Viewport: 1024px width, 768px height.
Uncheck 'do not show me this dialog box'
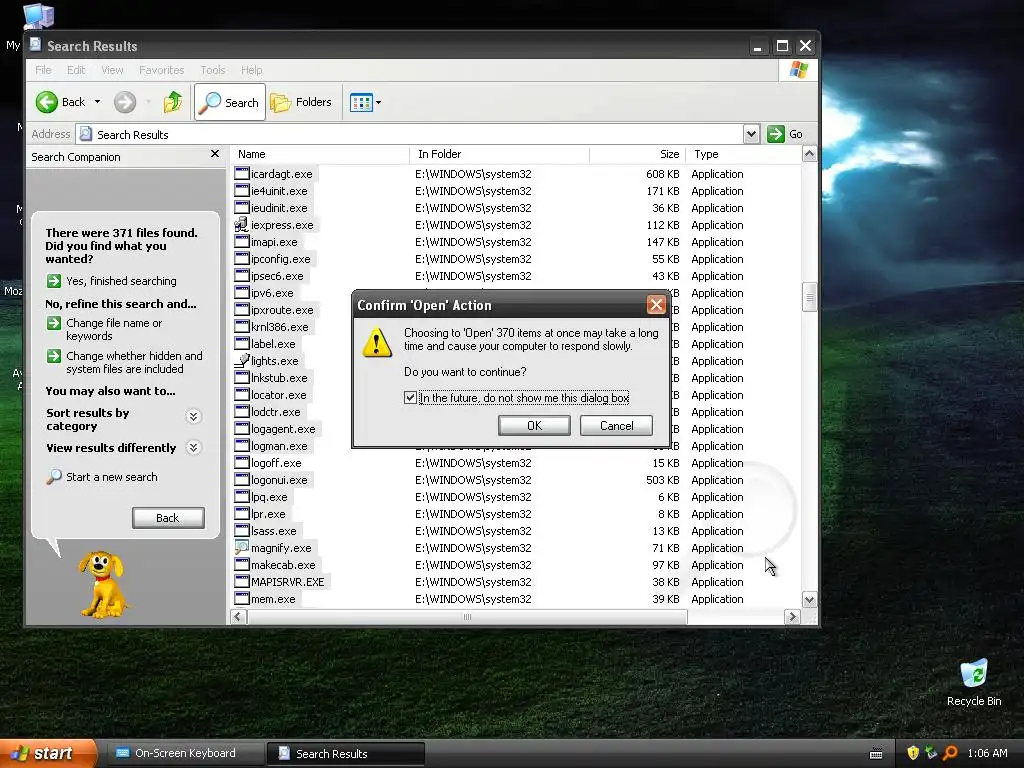[x=410, y=398]
